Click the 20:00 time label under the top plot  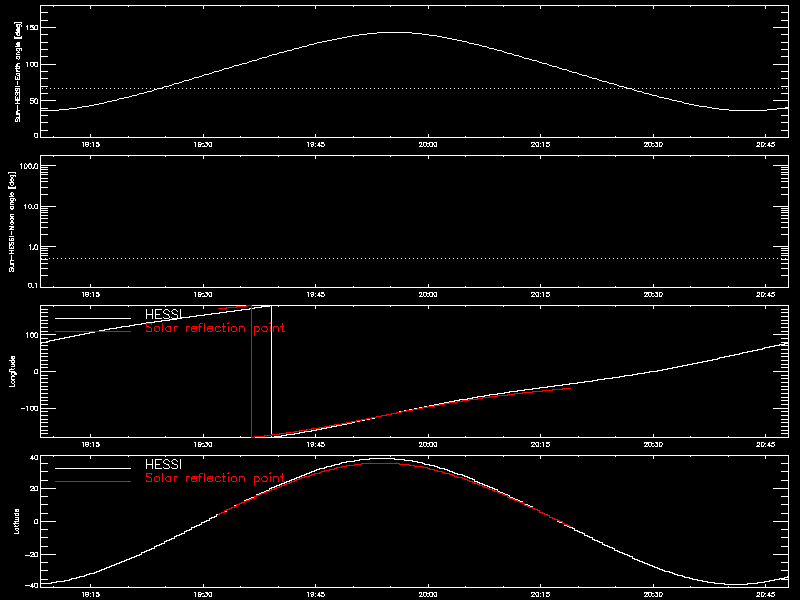click(428, 145)
